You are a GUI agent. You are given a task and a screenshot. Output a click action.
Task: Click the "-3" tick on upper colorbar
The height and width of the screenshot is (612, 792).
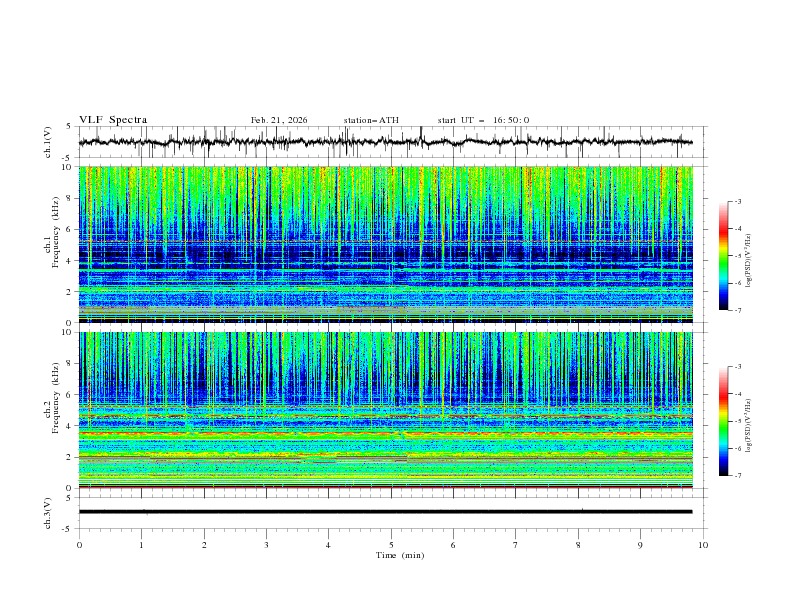click(x=738, y=201)
